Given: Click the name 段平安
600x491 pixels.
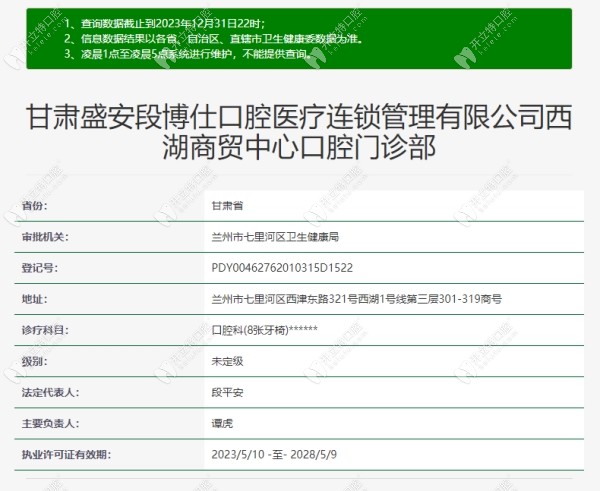Looking at the screenshot, I should 227,392.
